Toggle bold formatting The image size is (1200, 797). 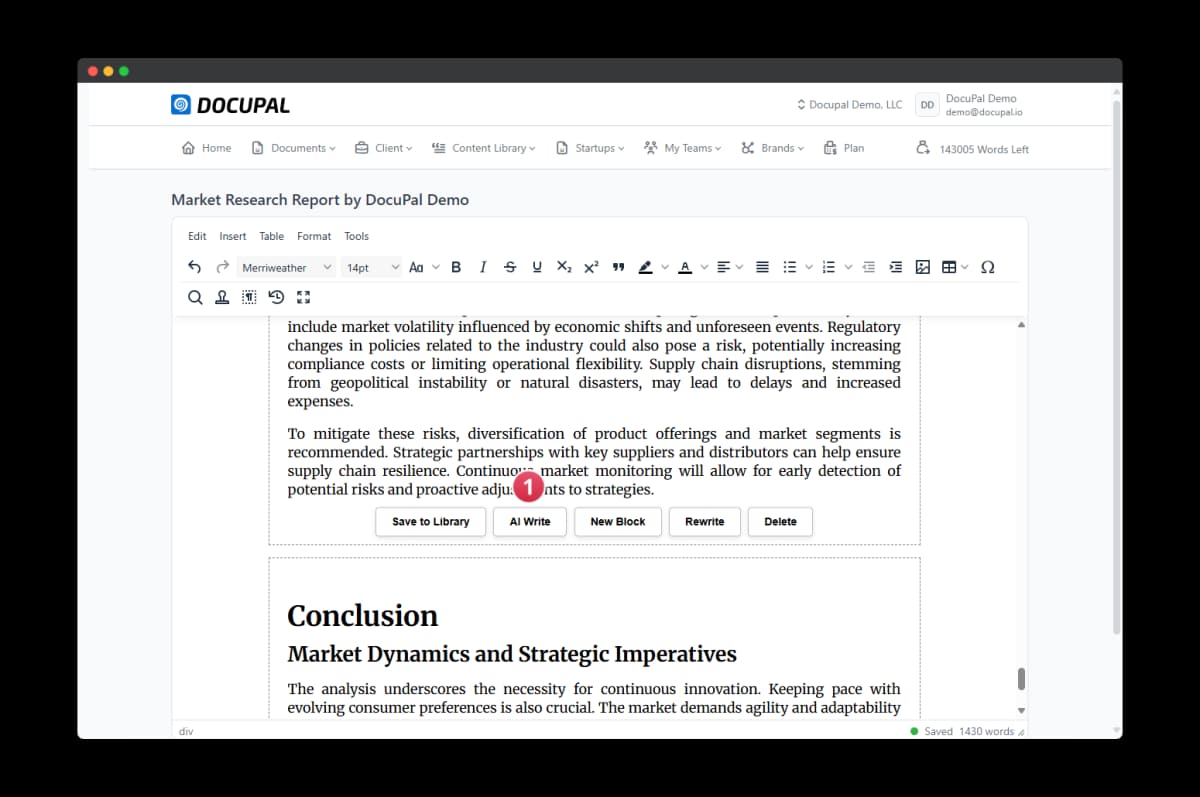pos(456,267)
